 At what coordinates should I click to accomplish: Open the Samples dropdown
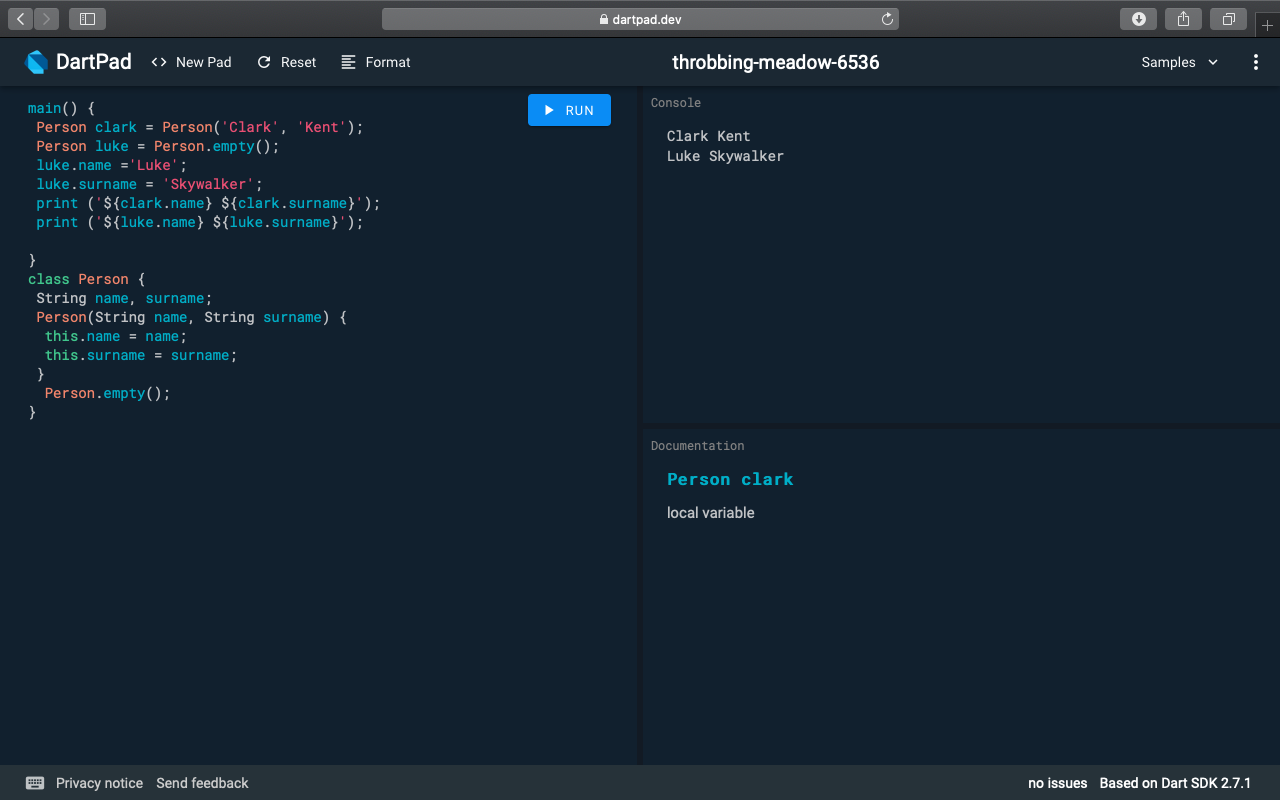click(x=1180, y=62)
